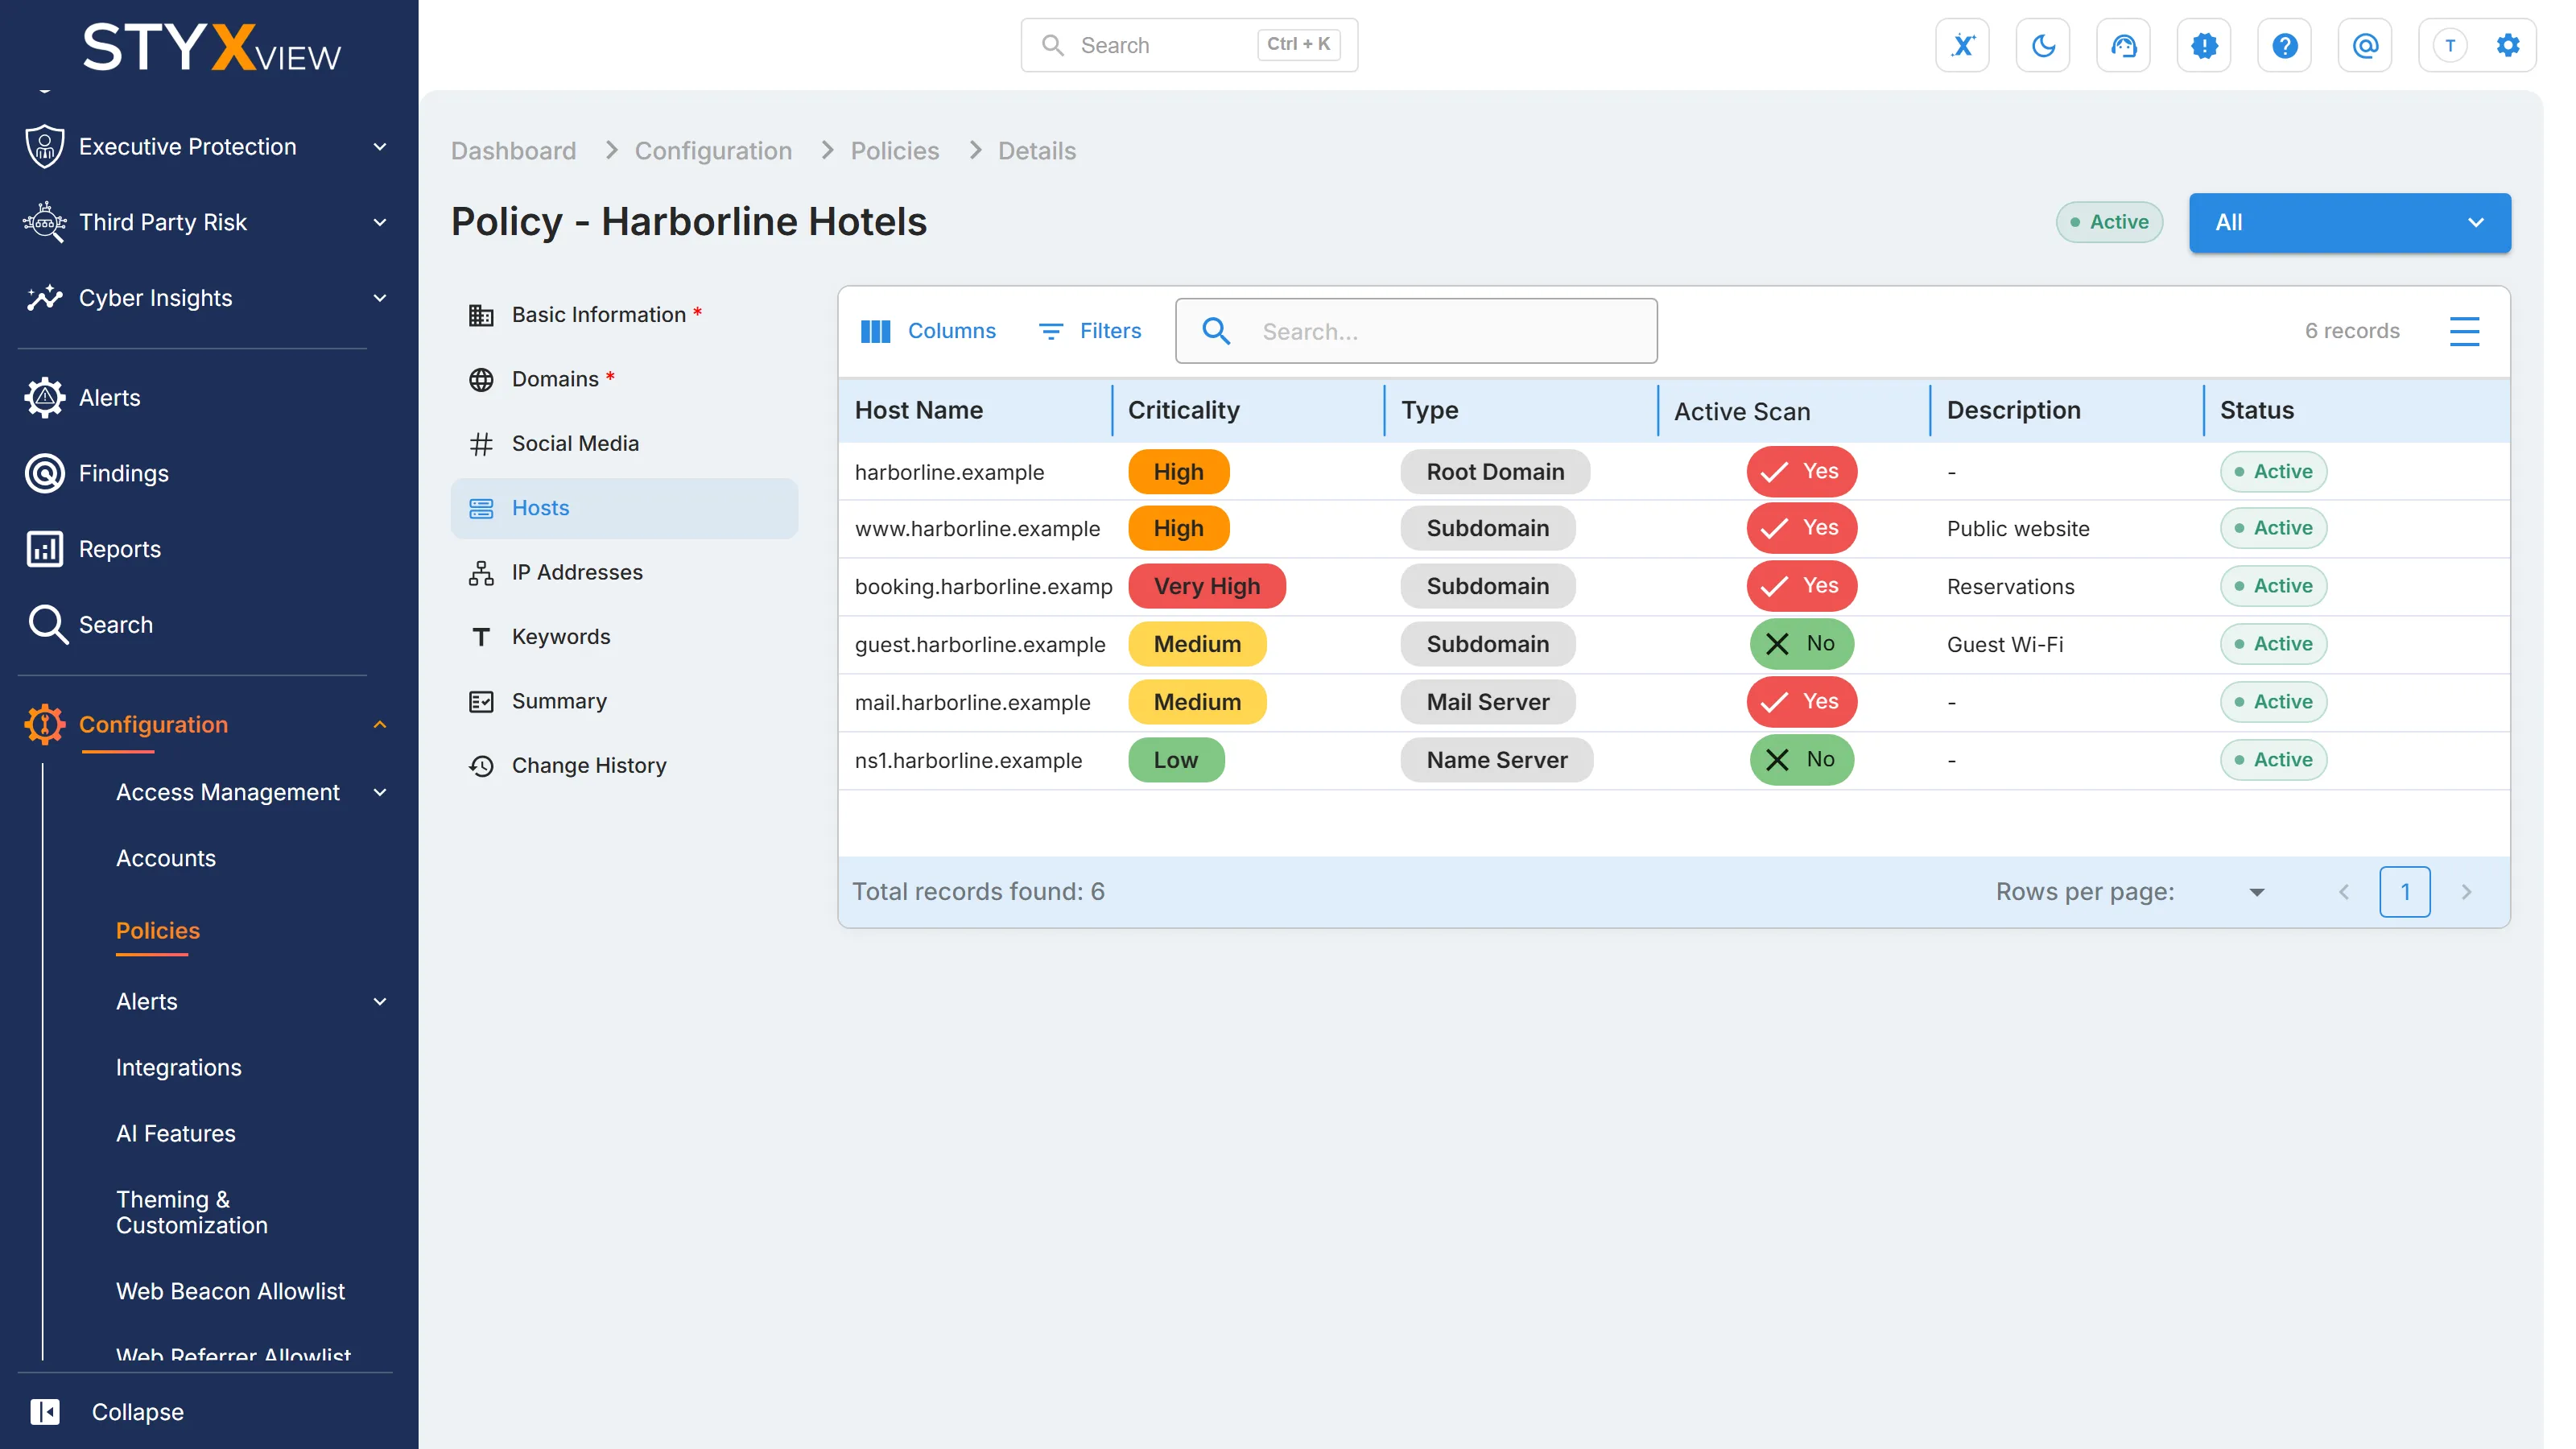2576x1449 pixels.
Task: Click the Alerts gear-warning icon in sidebar
Action: pos(44,397)
